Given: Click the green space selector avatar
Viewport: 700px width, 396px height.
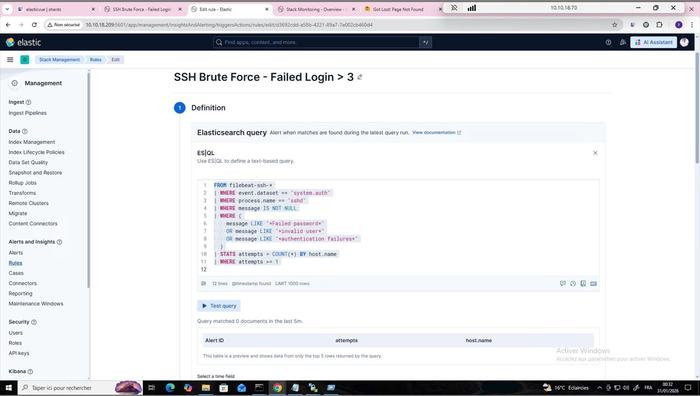Looking at the screenshot, I should 25,59.
